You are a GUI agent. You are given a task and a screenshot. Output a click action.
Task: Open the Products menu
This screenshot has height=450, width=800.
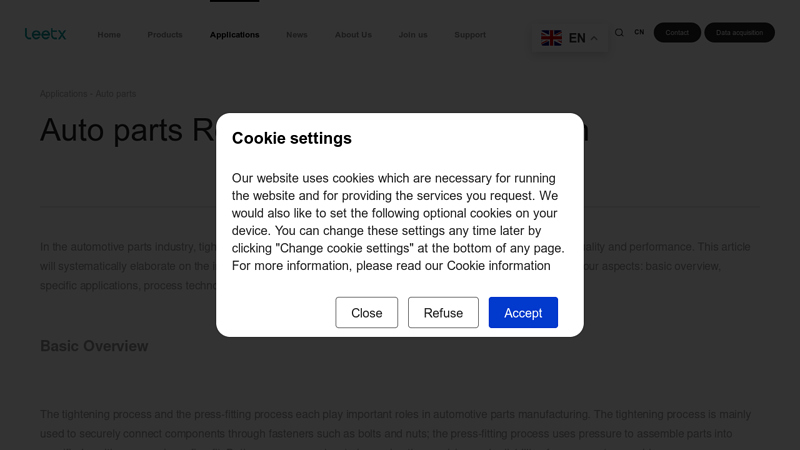coord(165,35)
